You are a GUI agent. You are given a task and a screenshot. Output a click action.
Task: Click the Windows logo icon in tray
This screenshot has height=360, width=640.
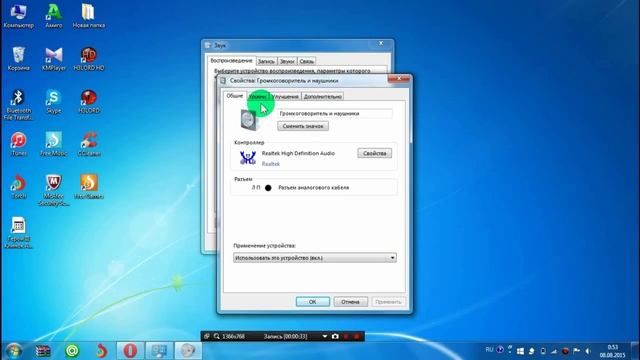pyautogui.click(x=520, y=351)
